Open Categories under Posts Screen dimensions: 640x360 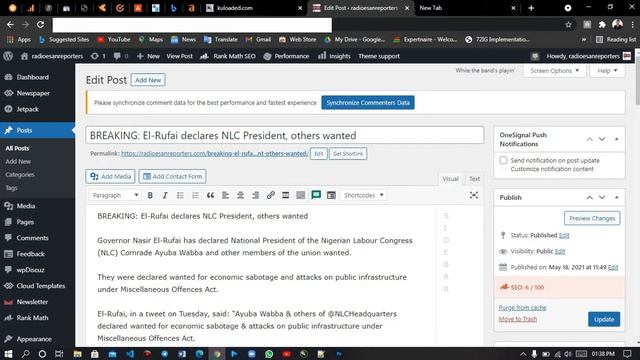(x=20, y=175)
